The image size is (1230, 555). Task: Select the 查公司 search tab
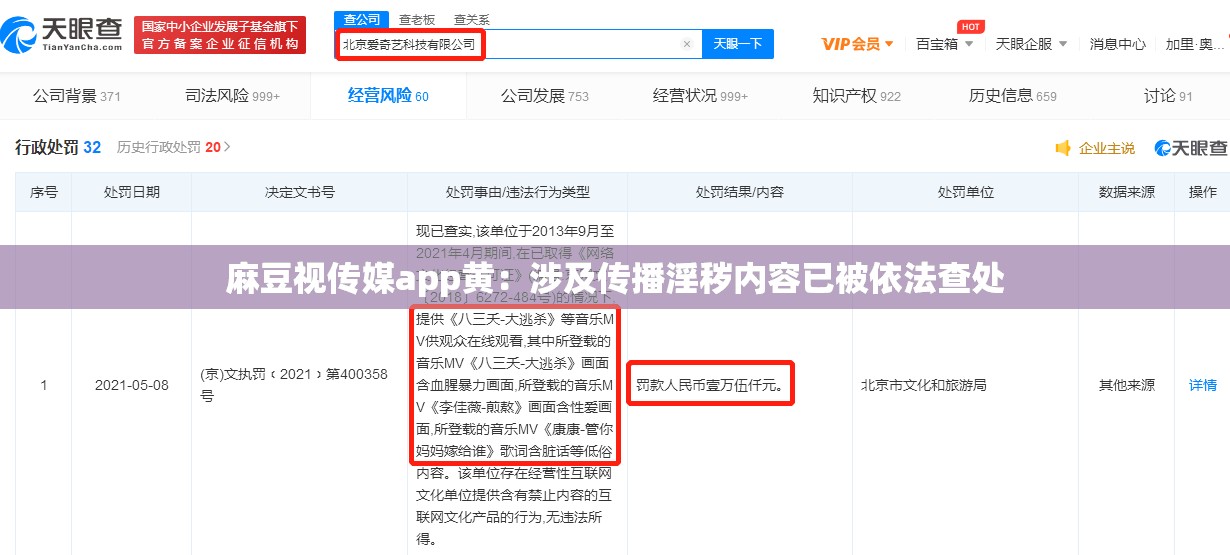tap(362, 19)
